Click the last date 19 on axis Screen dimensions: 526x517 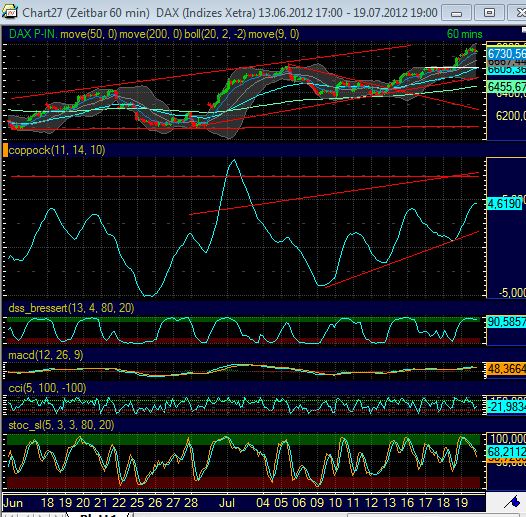(461, 503)
